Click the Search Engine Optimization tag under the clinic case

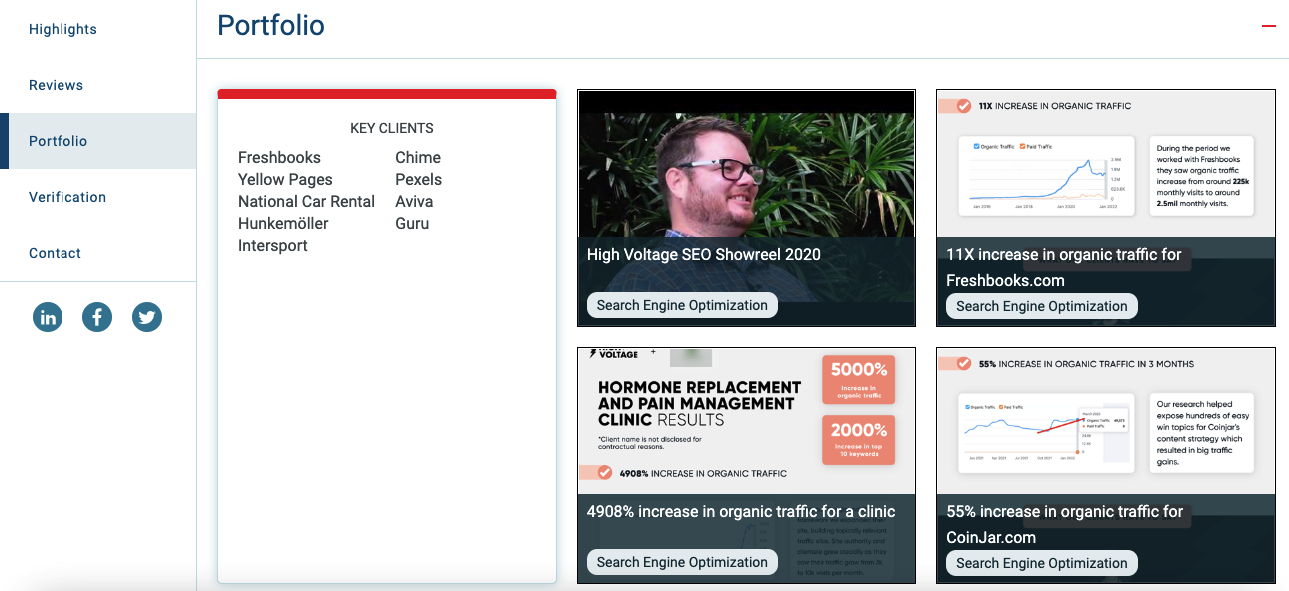tap(682, 562)
